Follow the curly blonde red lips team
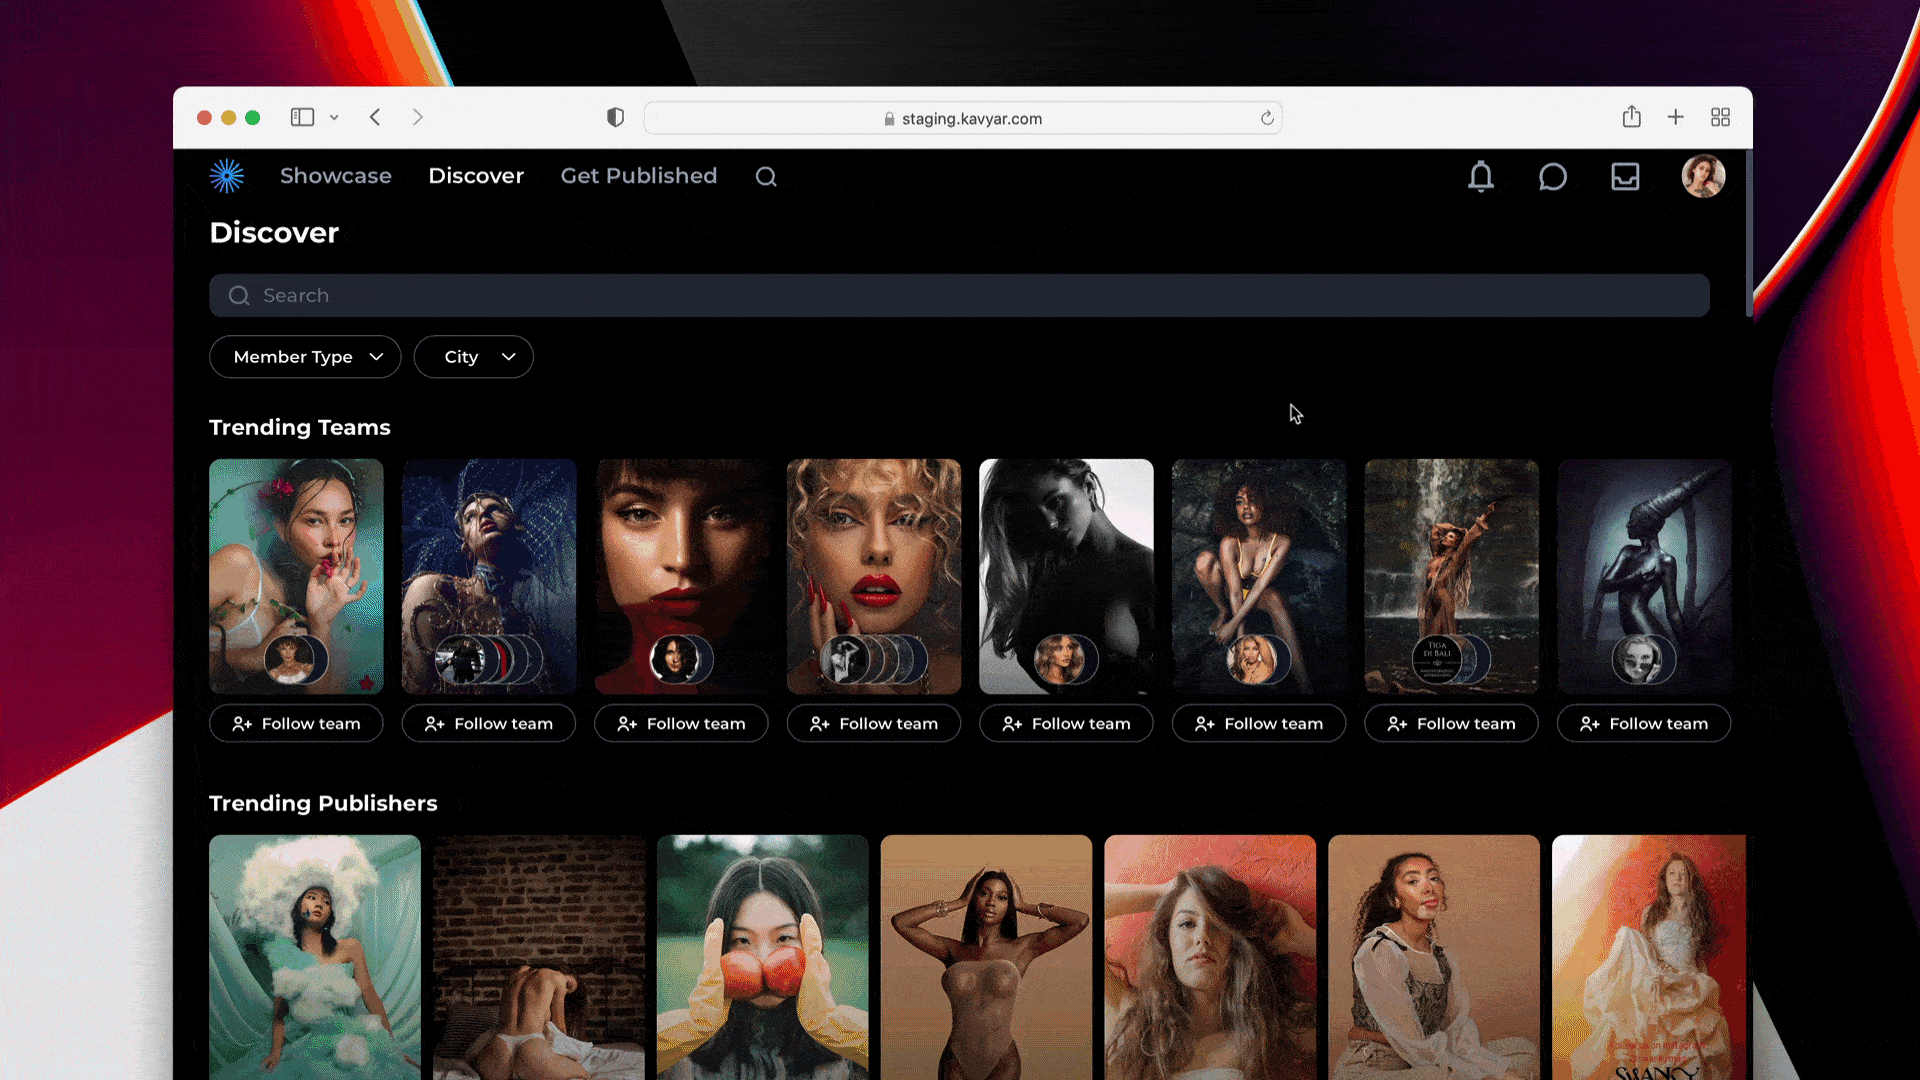 coord(874,723)
